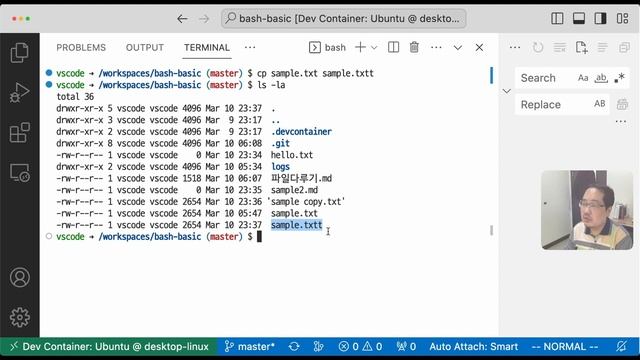This screenshot has width=640, height=360.
Task: Clear search results icon
Action: tap(560, 48)
